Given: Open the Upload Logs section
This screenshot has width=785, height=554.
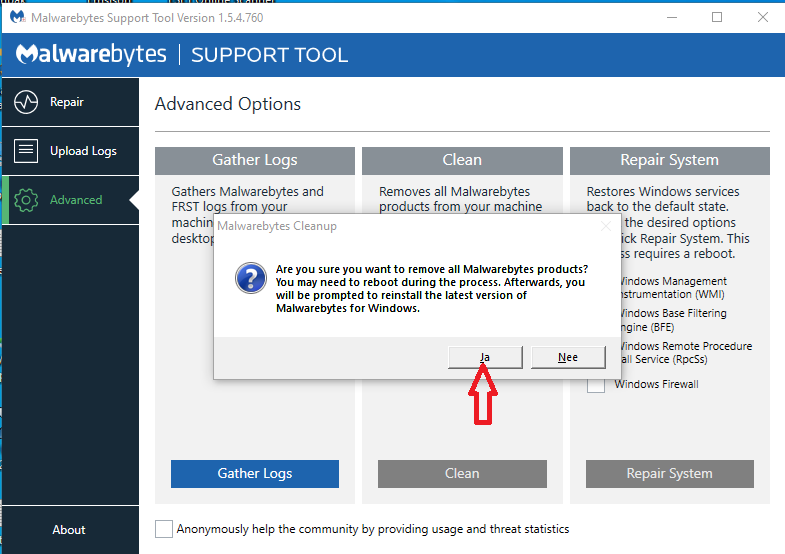Looking at the screenshot, I should click(71, 151).
